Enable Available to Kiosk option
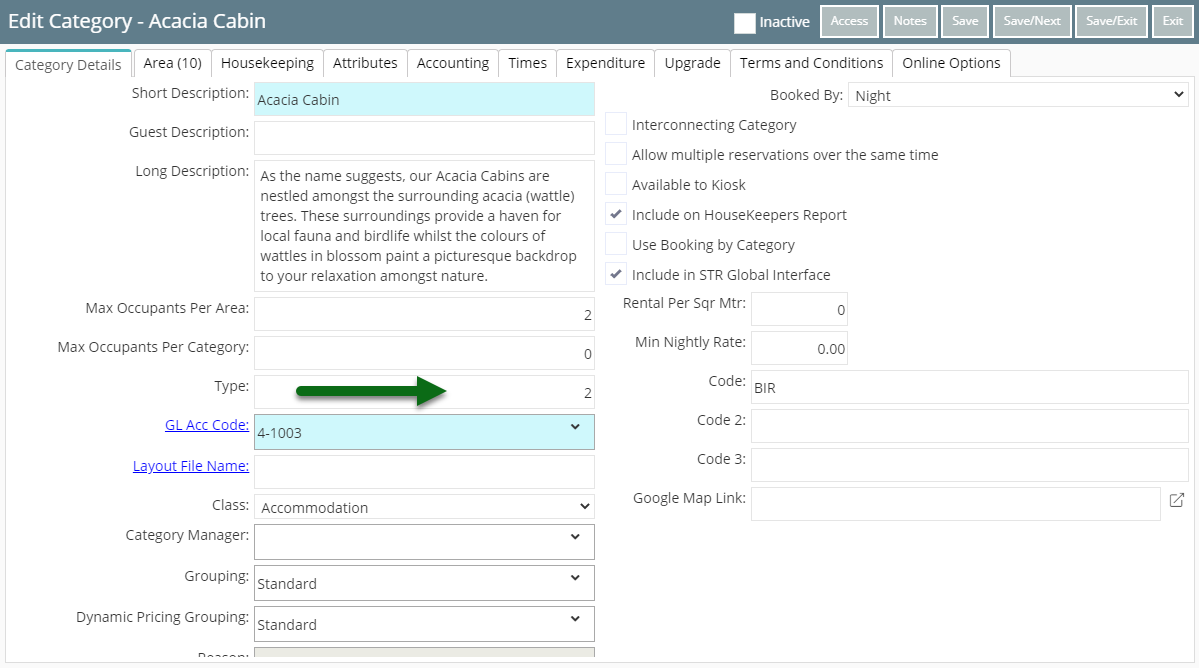The height and width of the screenshot is (668, 1199). click(616, 184)
